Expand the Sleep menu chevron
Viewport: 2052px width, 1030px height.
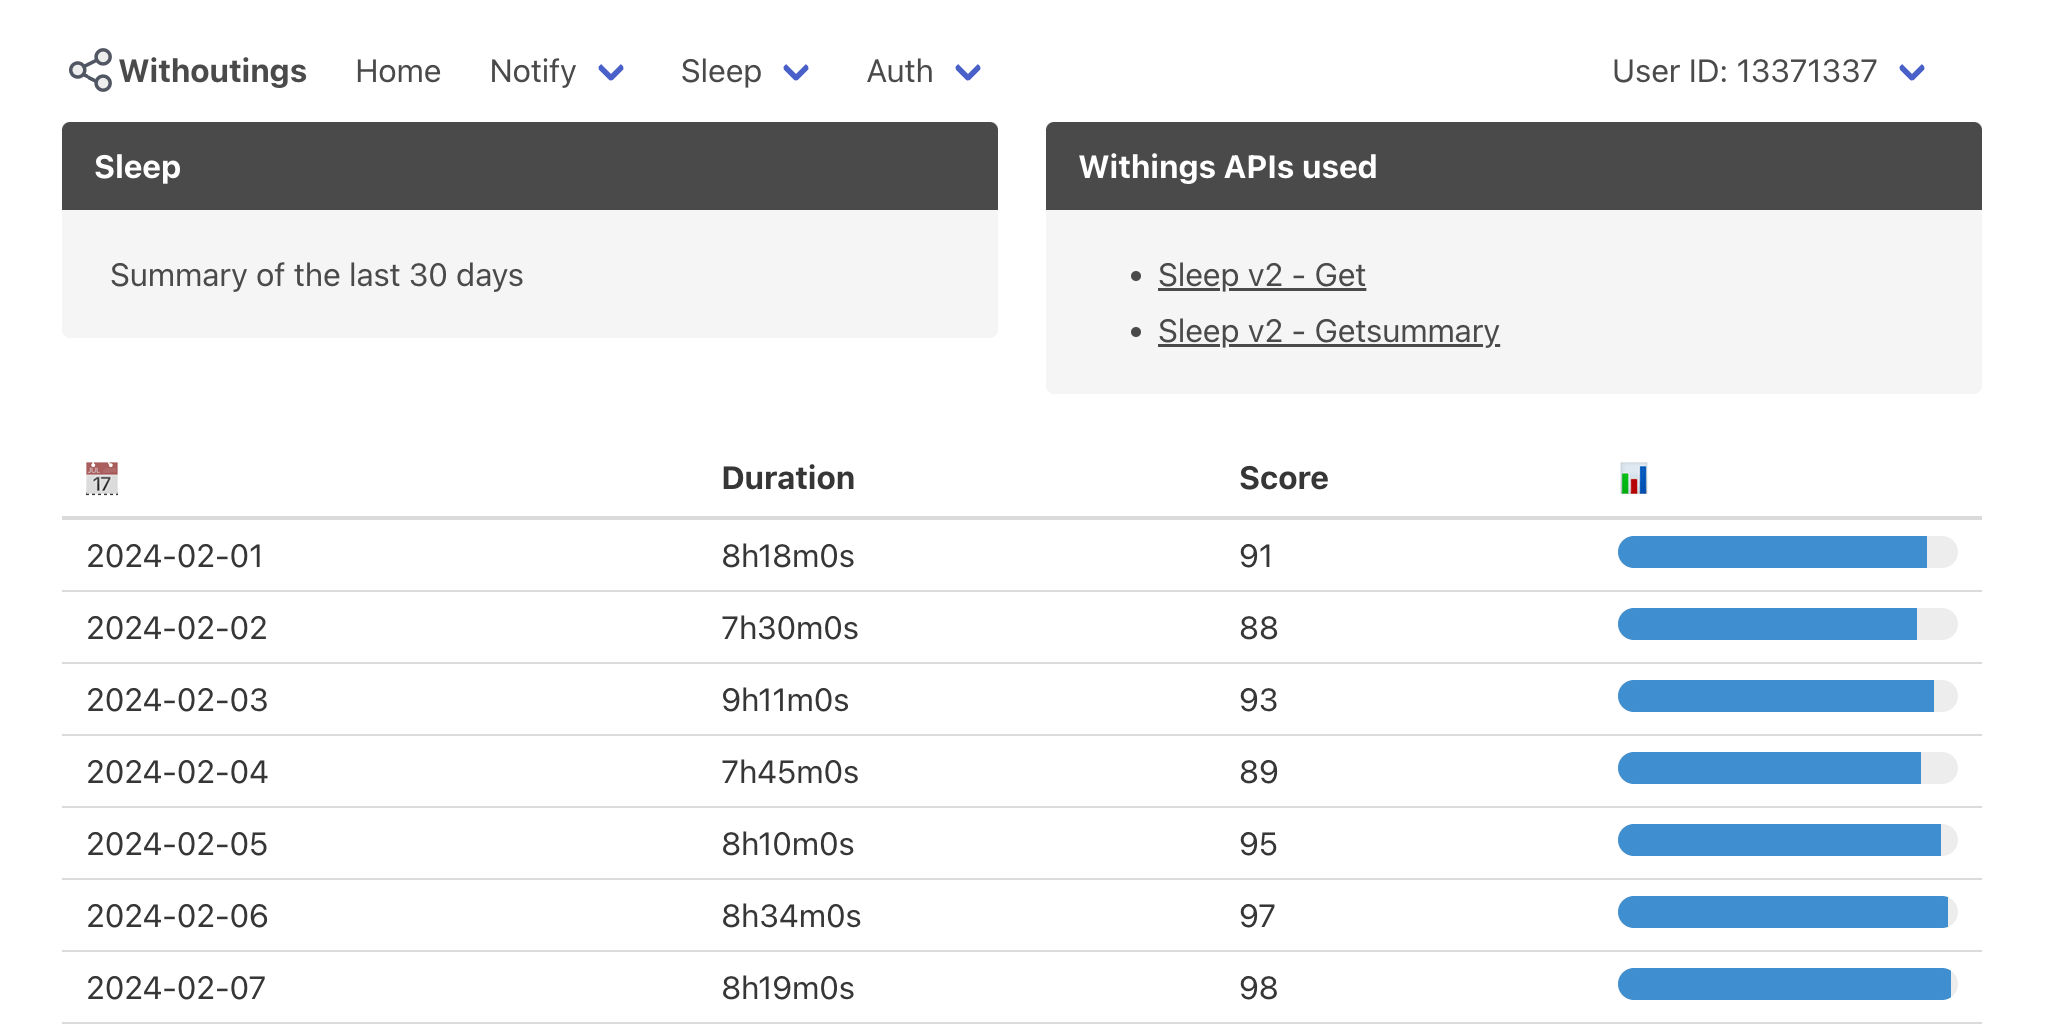tap(796, 72)
